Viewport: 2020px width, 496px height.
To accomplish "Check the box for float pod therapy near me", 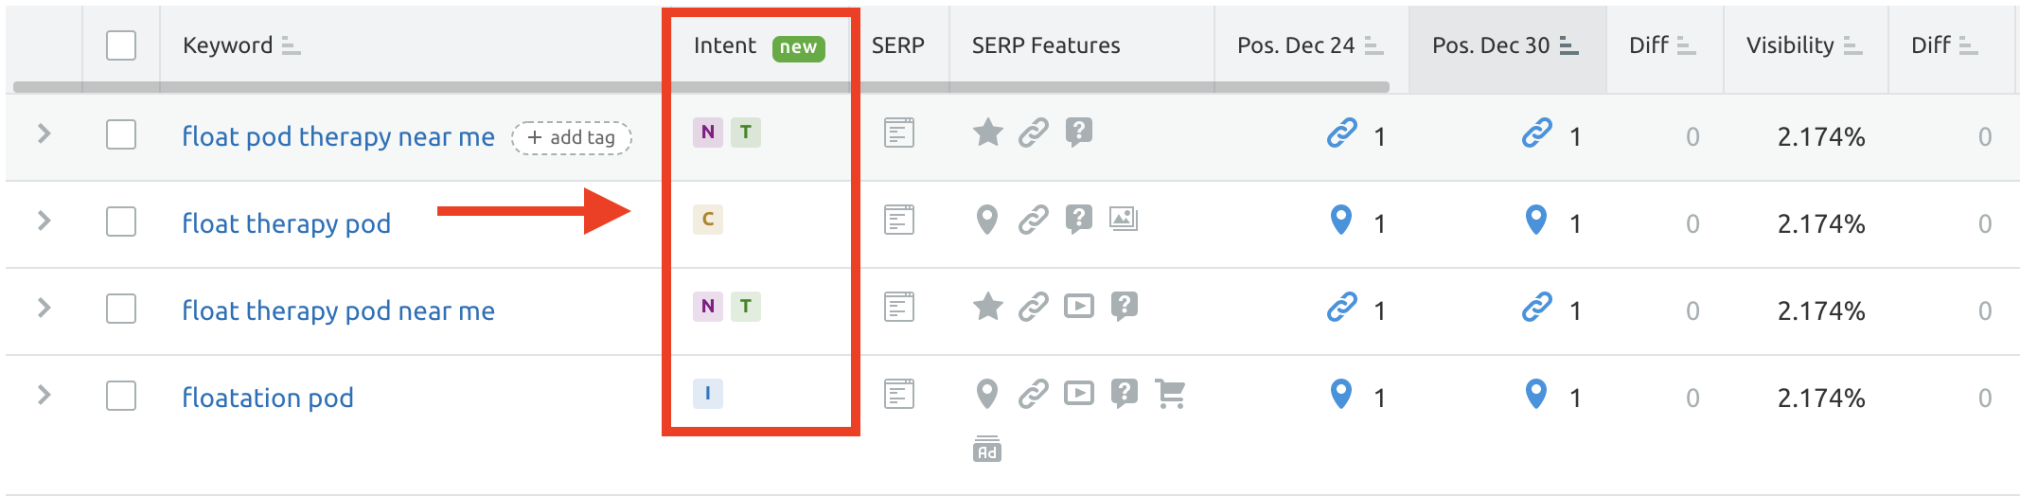I will (121, 134).
